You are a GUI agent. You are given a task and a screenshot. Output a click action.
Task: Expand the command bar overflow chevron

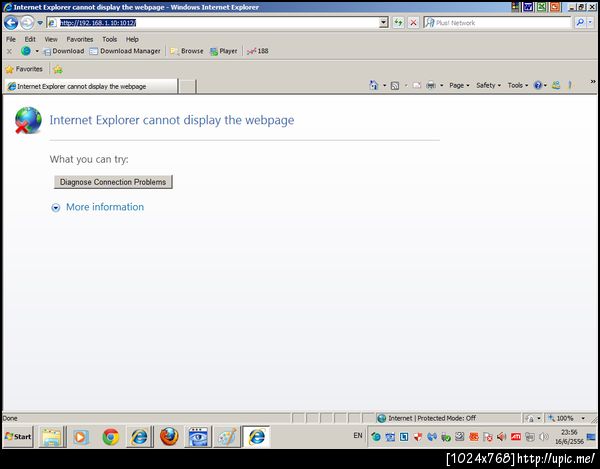pyautogui.click(x=593, y=81)
